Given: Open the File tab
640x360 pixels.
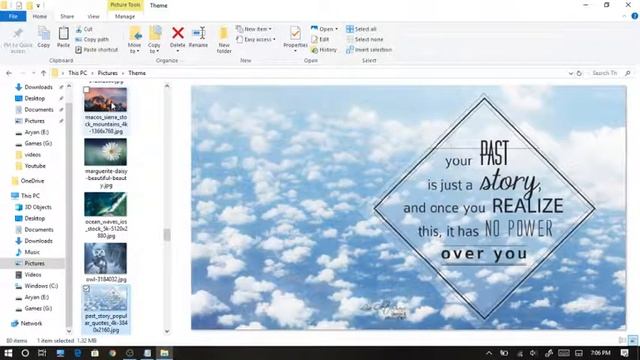Looking at the screenshot, I should [x=13, y=16].
